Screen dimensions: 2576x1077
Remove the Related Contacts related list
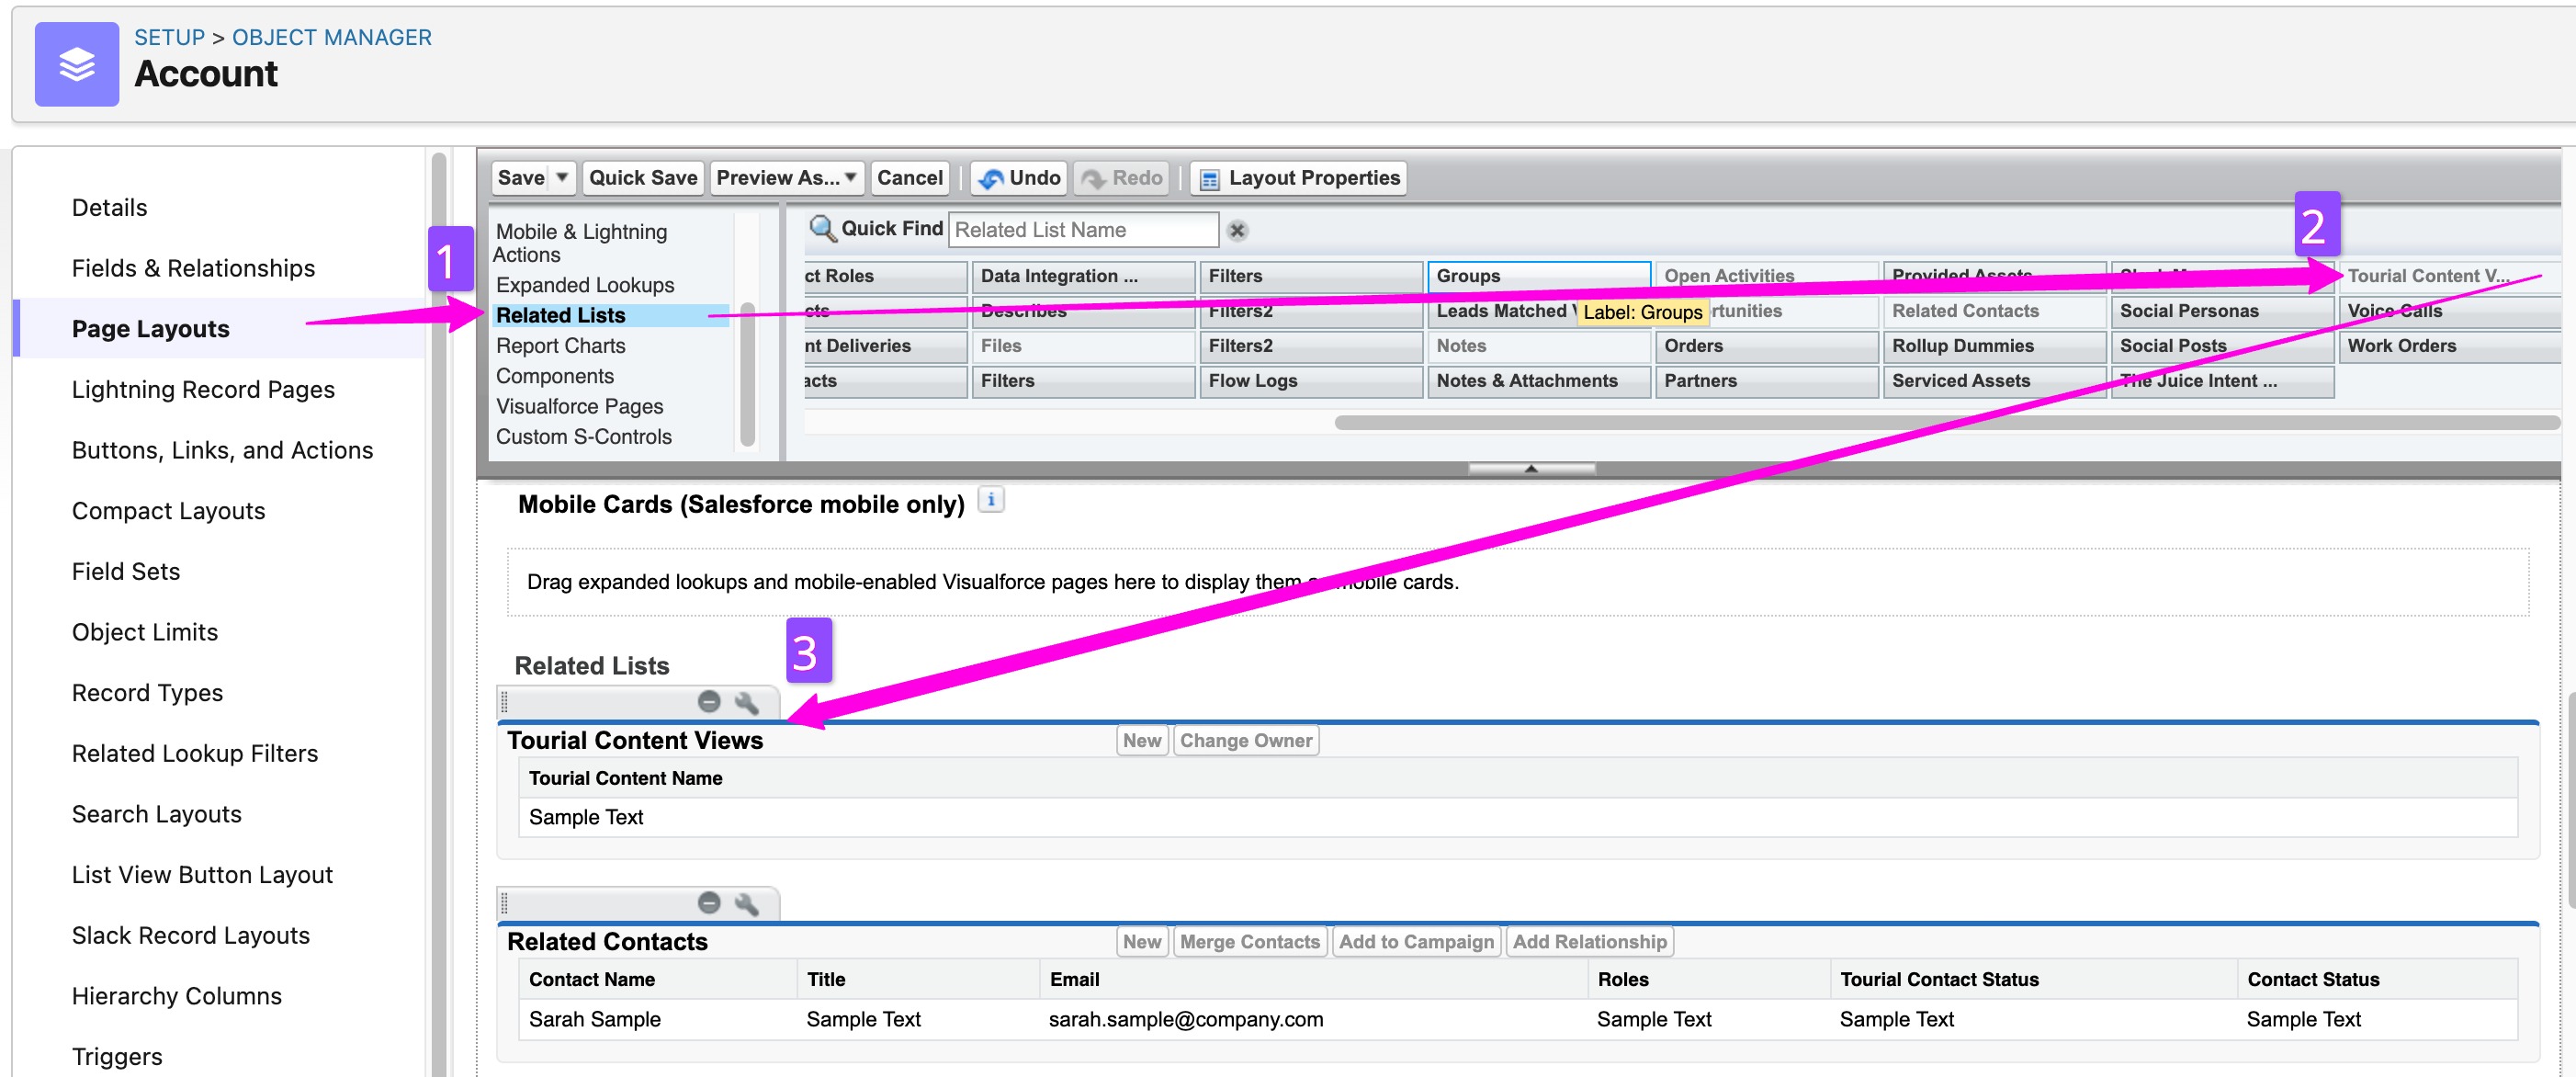[x=709, y=903]
